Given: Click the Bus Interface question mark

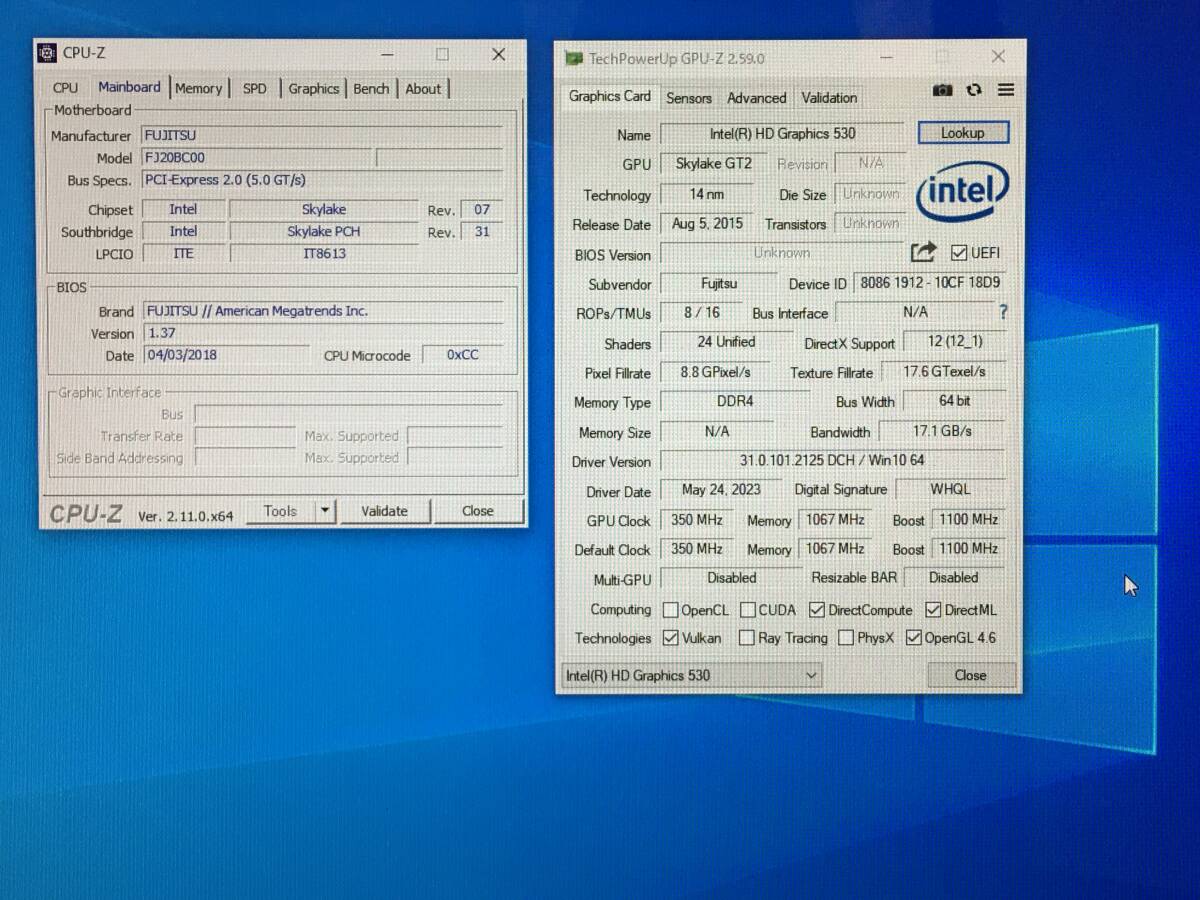Looking at the screenshot, I should 1003,312.
